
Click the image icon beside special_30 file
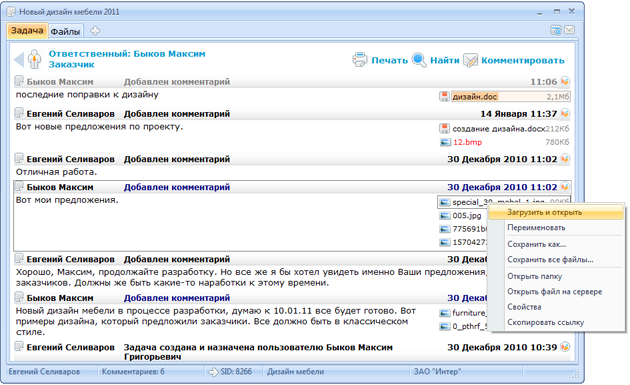click(x=444, y=202)
